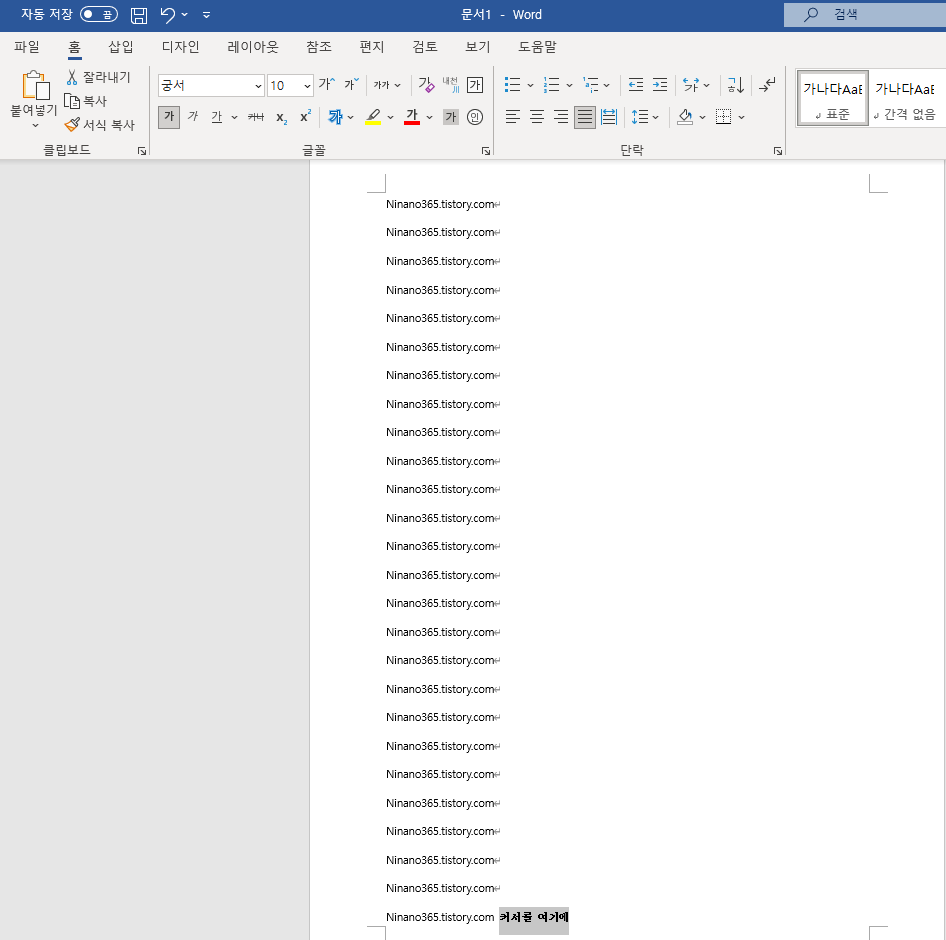Open the 도움말 (Help) tab
This screenshot has height=940, width=946.
[x=537, y=46]
